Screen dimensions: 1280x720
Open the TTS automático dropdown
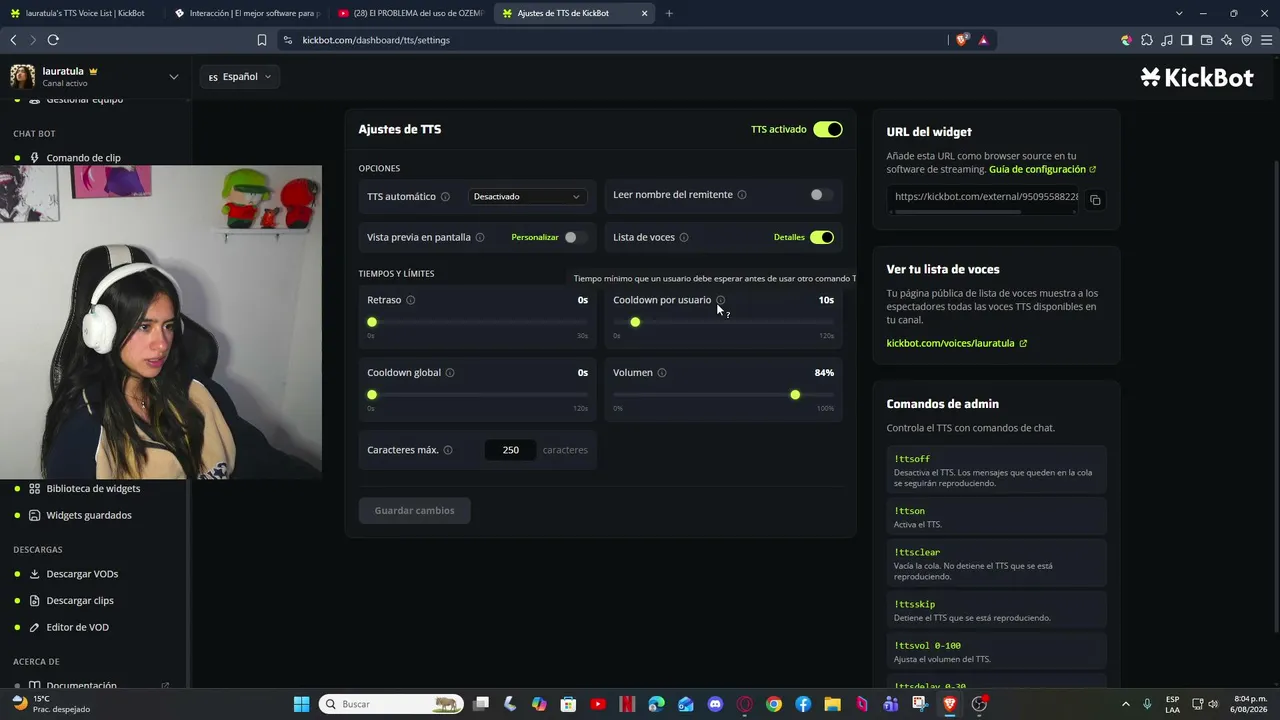point(527,197)
